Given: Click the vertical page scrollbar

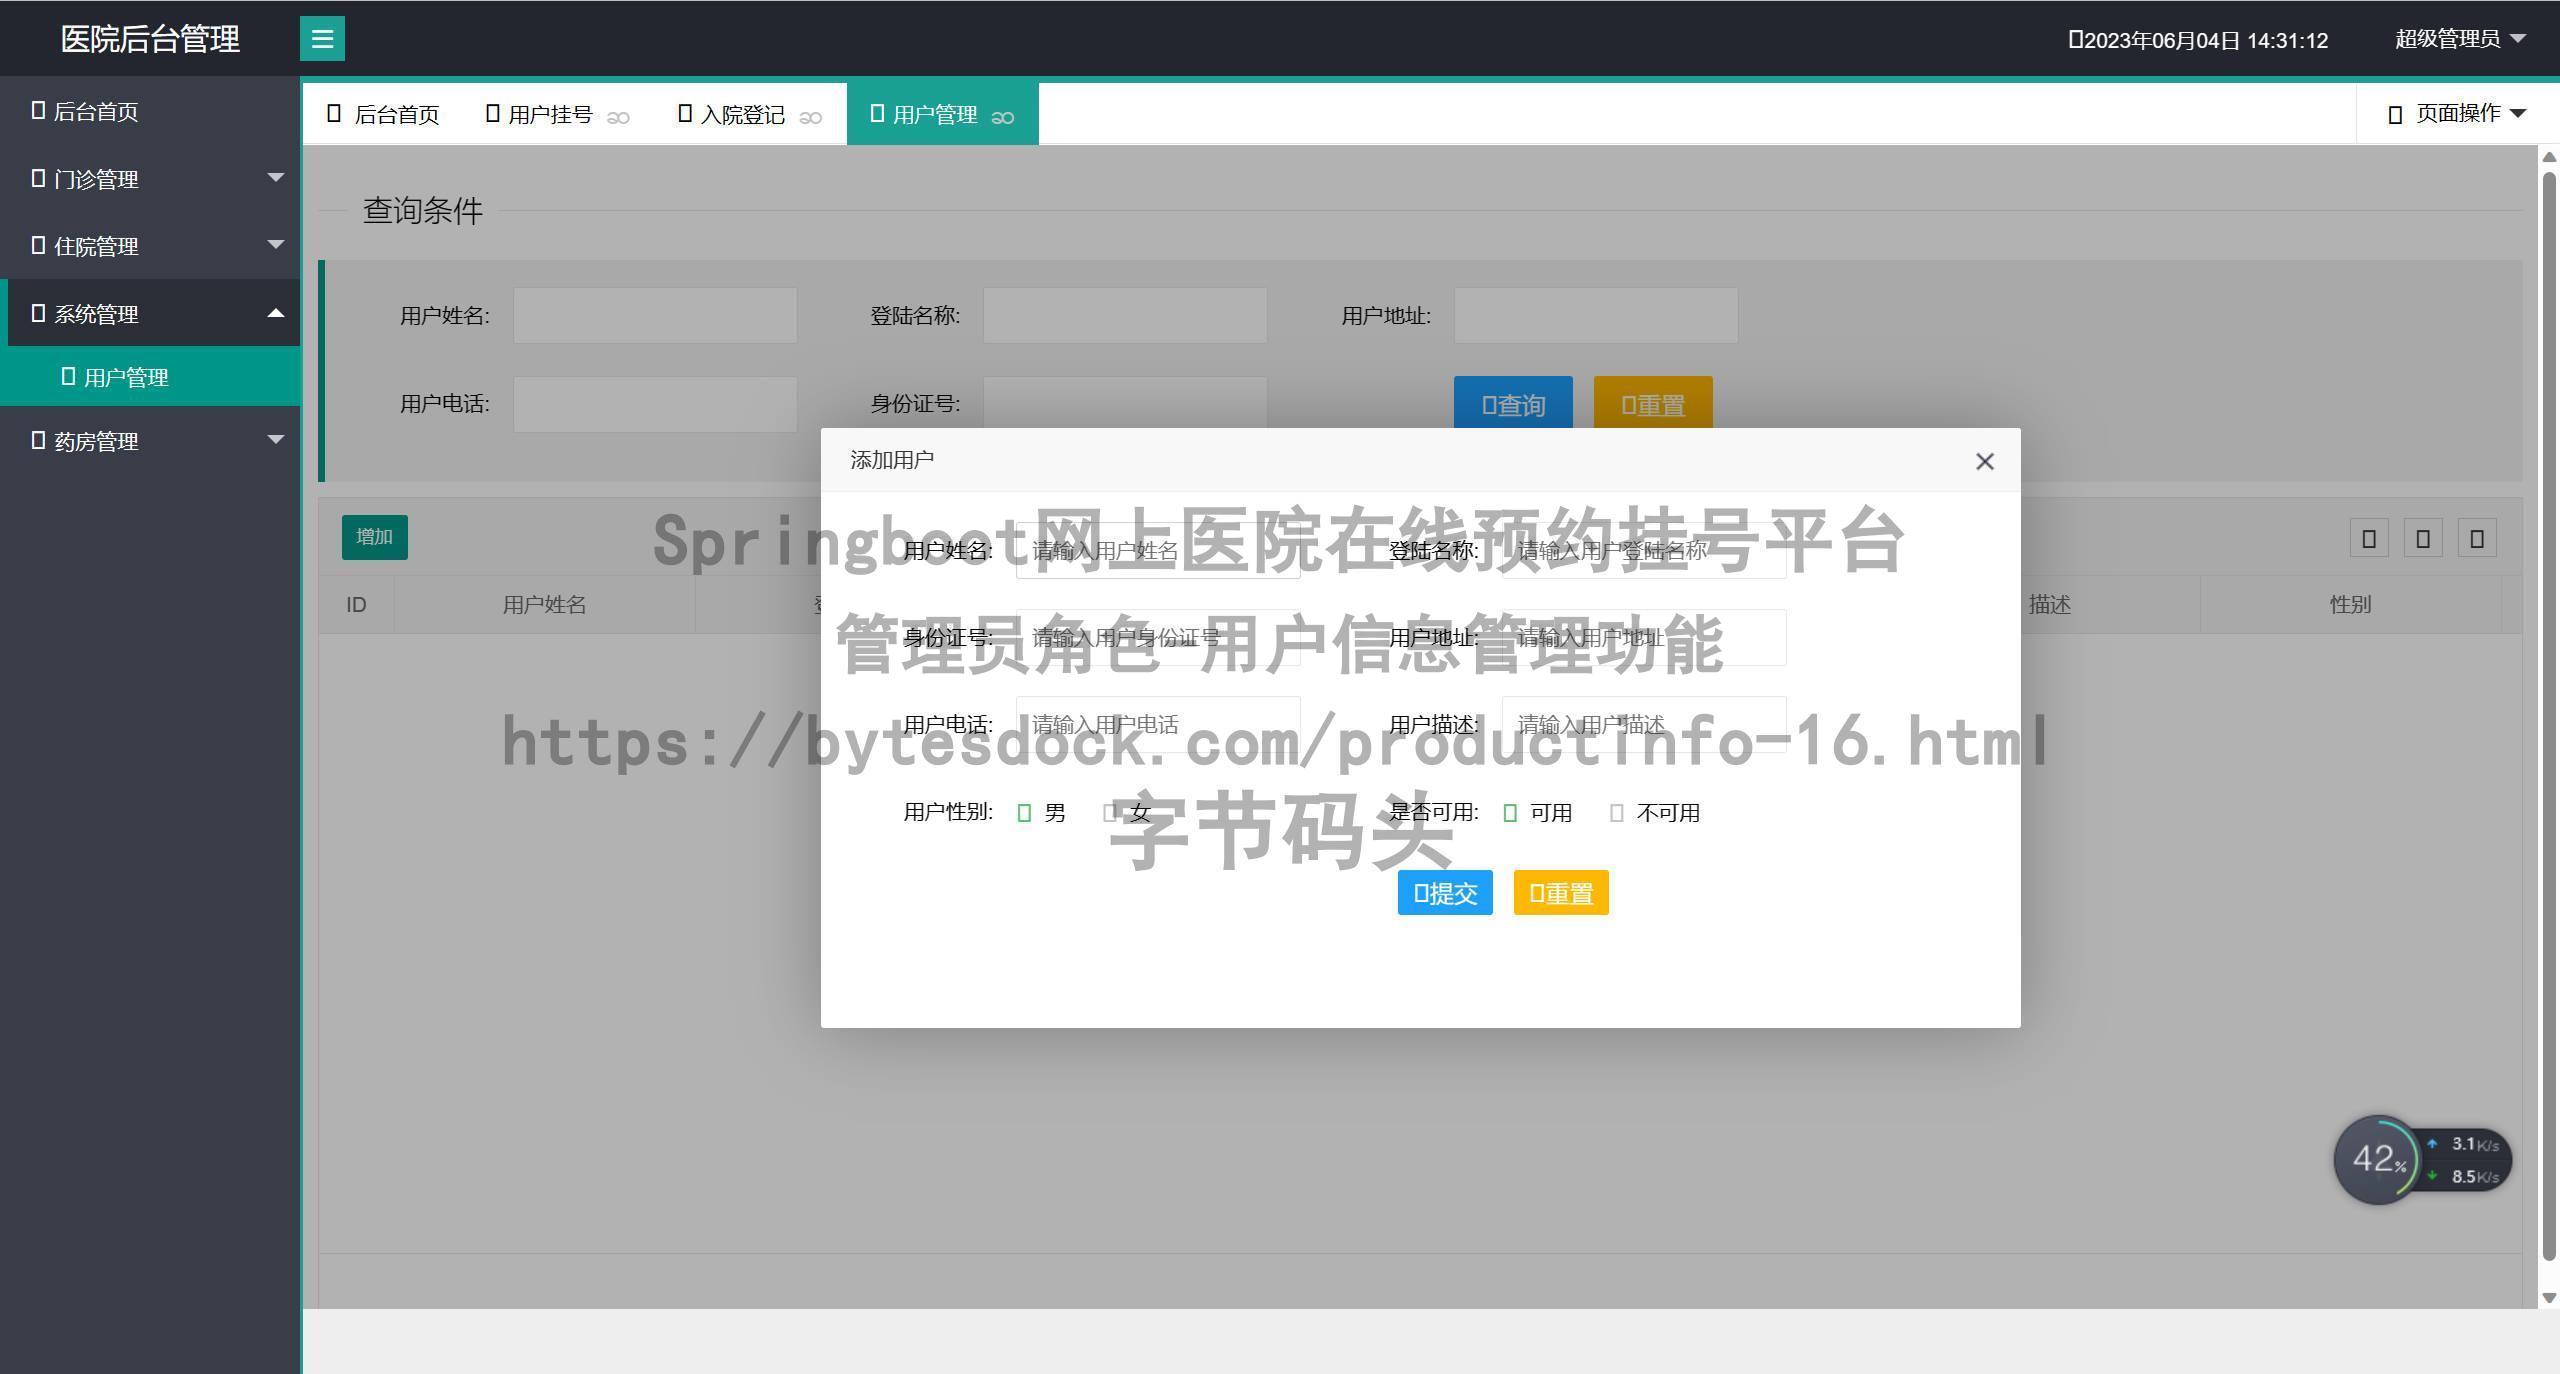Looking at the screenshot, I should [2549, 717].
